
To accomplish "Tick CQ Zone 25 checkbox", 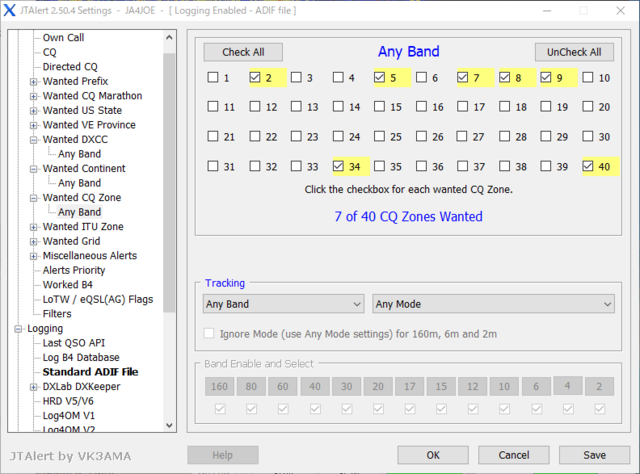I will (379, 136).
